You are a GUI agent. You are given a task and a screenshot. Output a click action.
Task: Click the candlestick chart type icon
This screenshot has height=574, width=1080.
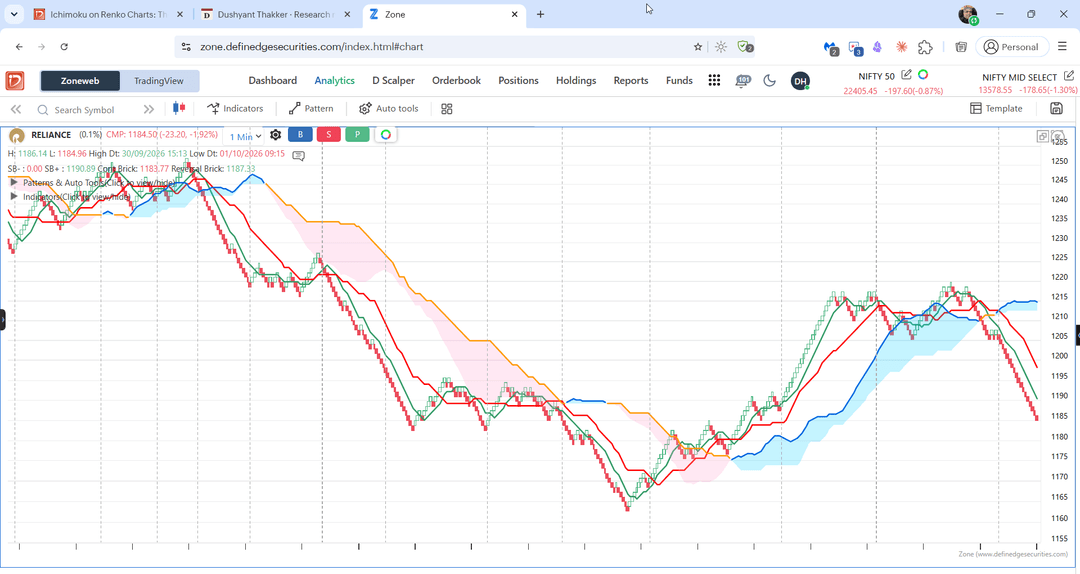179,108
